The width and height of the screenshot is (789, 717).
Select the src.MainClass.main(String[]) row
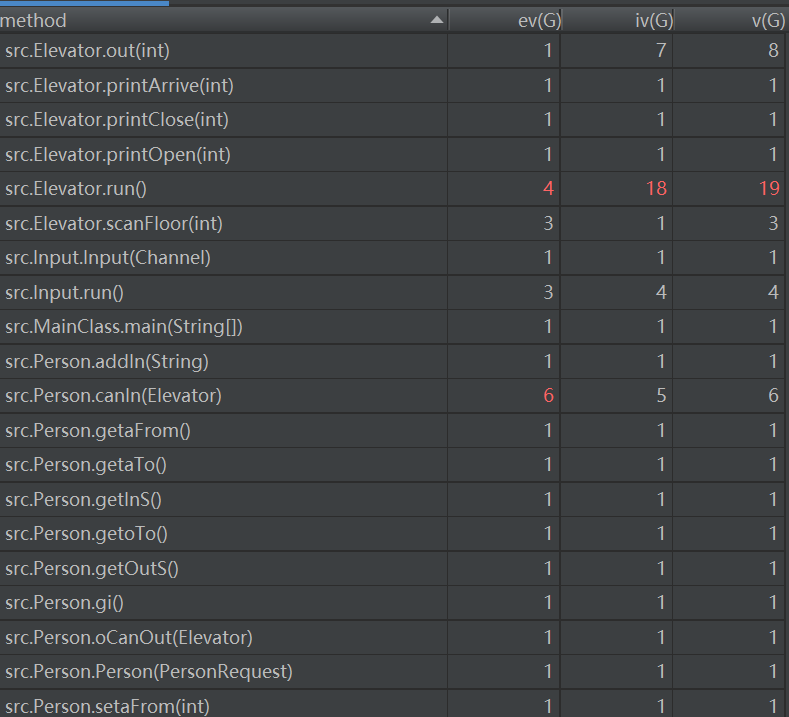[392, 327]
